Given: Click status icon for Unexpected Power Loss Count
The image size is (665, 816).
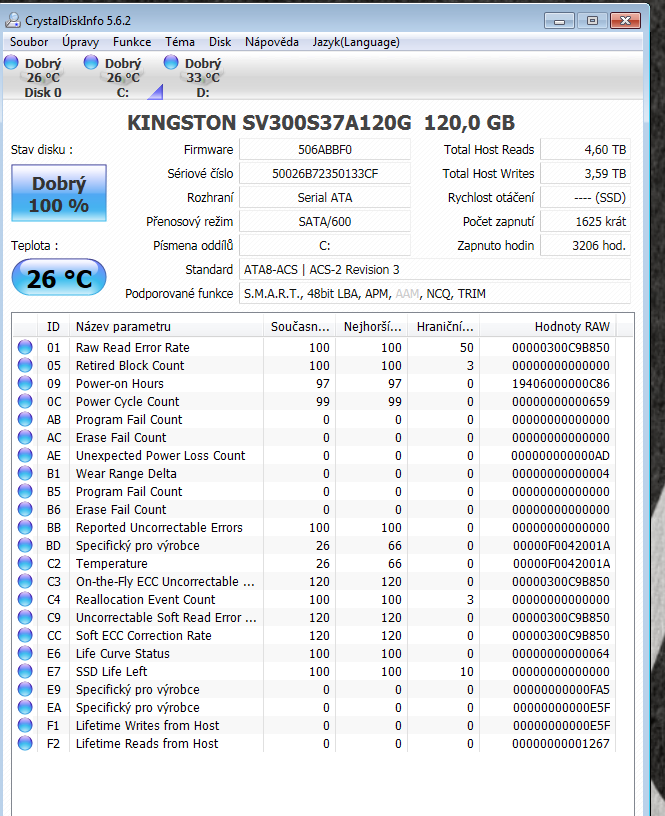Looking at the screenshot, I should 25,455.
